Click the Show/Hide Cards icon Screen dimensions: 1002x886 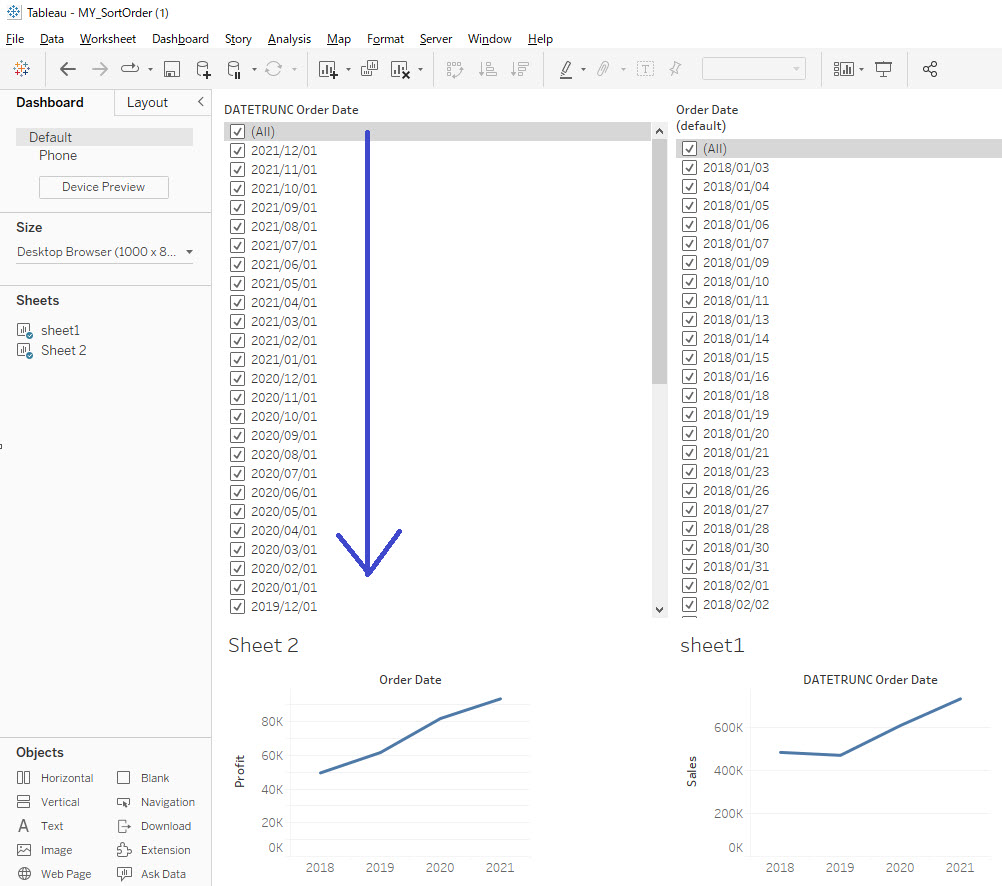coord(844,69)
